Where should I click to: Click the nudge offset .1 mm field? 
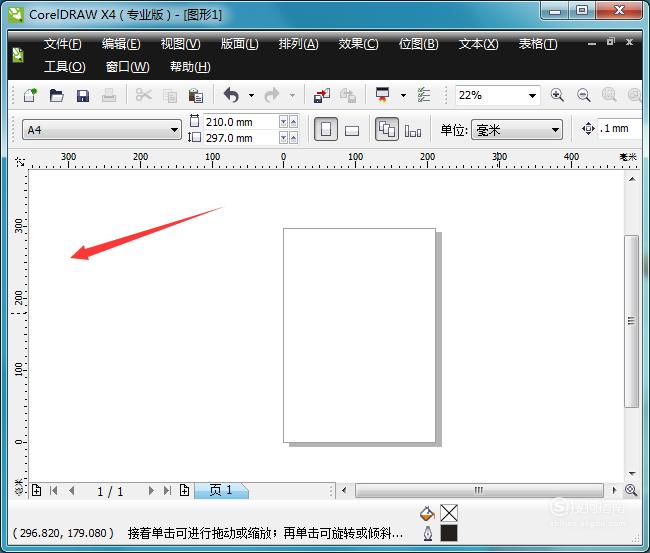tap(619, 129)
